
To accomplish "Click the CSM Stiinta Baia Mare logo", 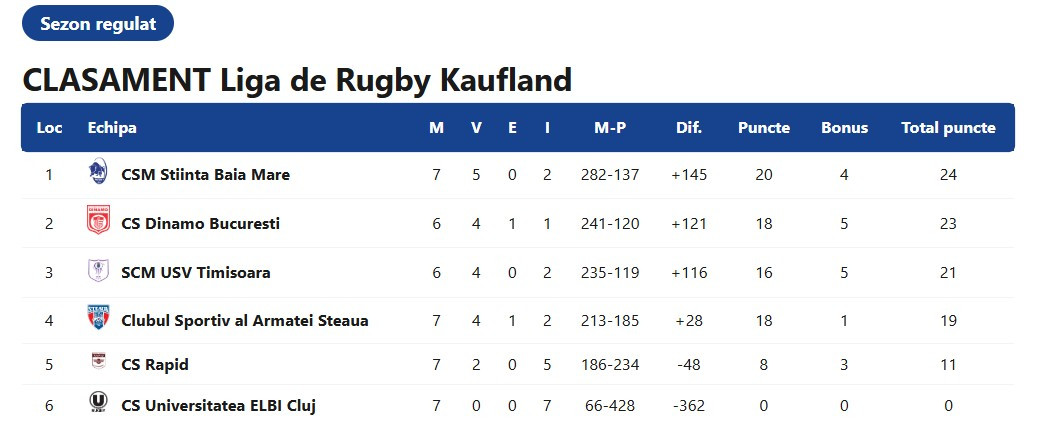I will 98,173.
